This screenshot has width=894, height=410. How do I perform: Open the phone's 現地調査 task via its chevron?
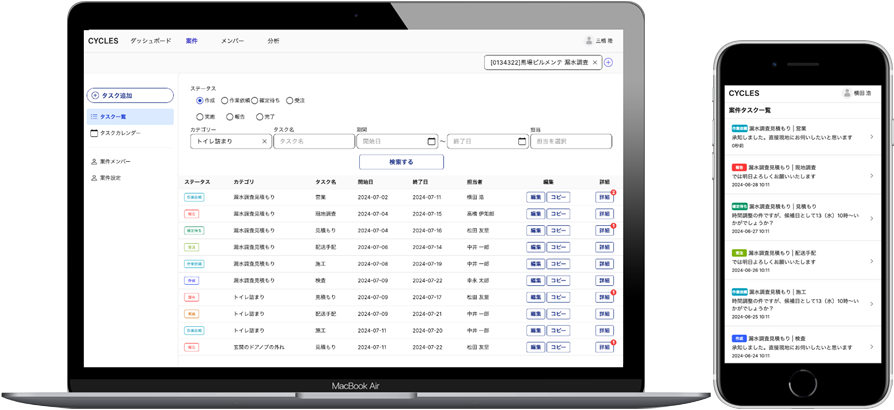click(872, 176)
